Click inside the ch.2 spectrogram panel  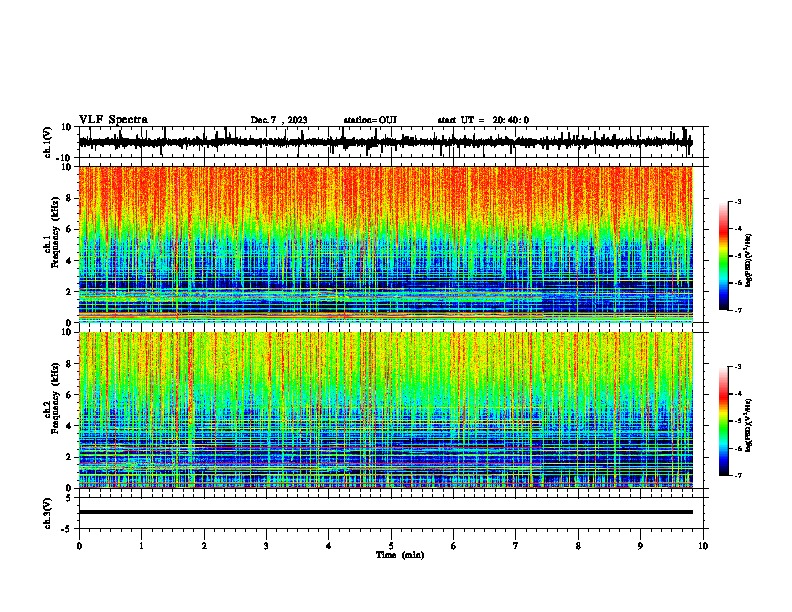pyautogui.click(x=385, y=410)
